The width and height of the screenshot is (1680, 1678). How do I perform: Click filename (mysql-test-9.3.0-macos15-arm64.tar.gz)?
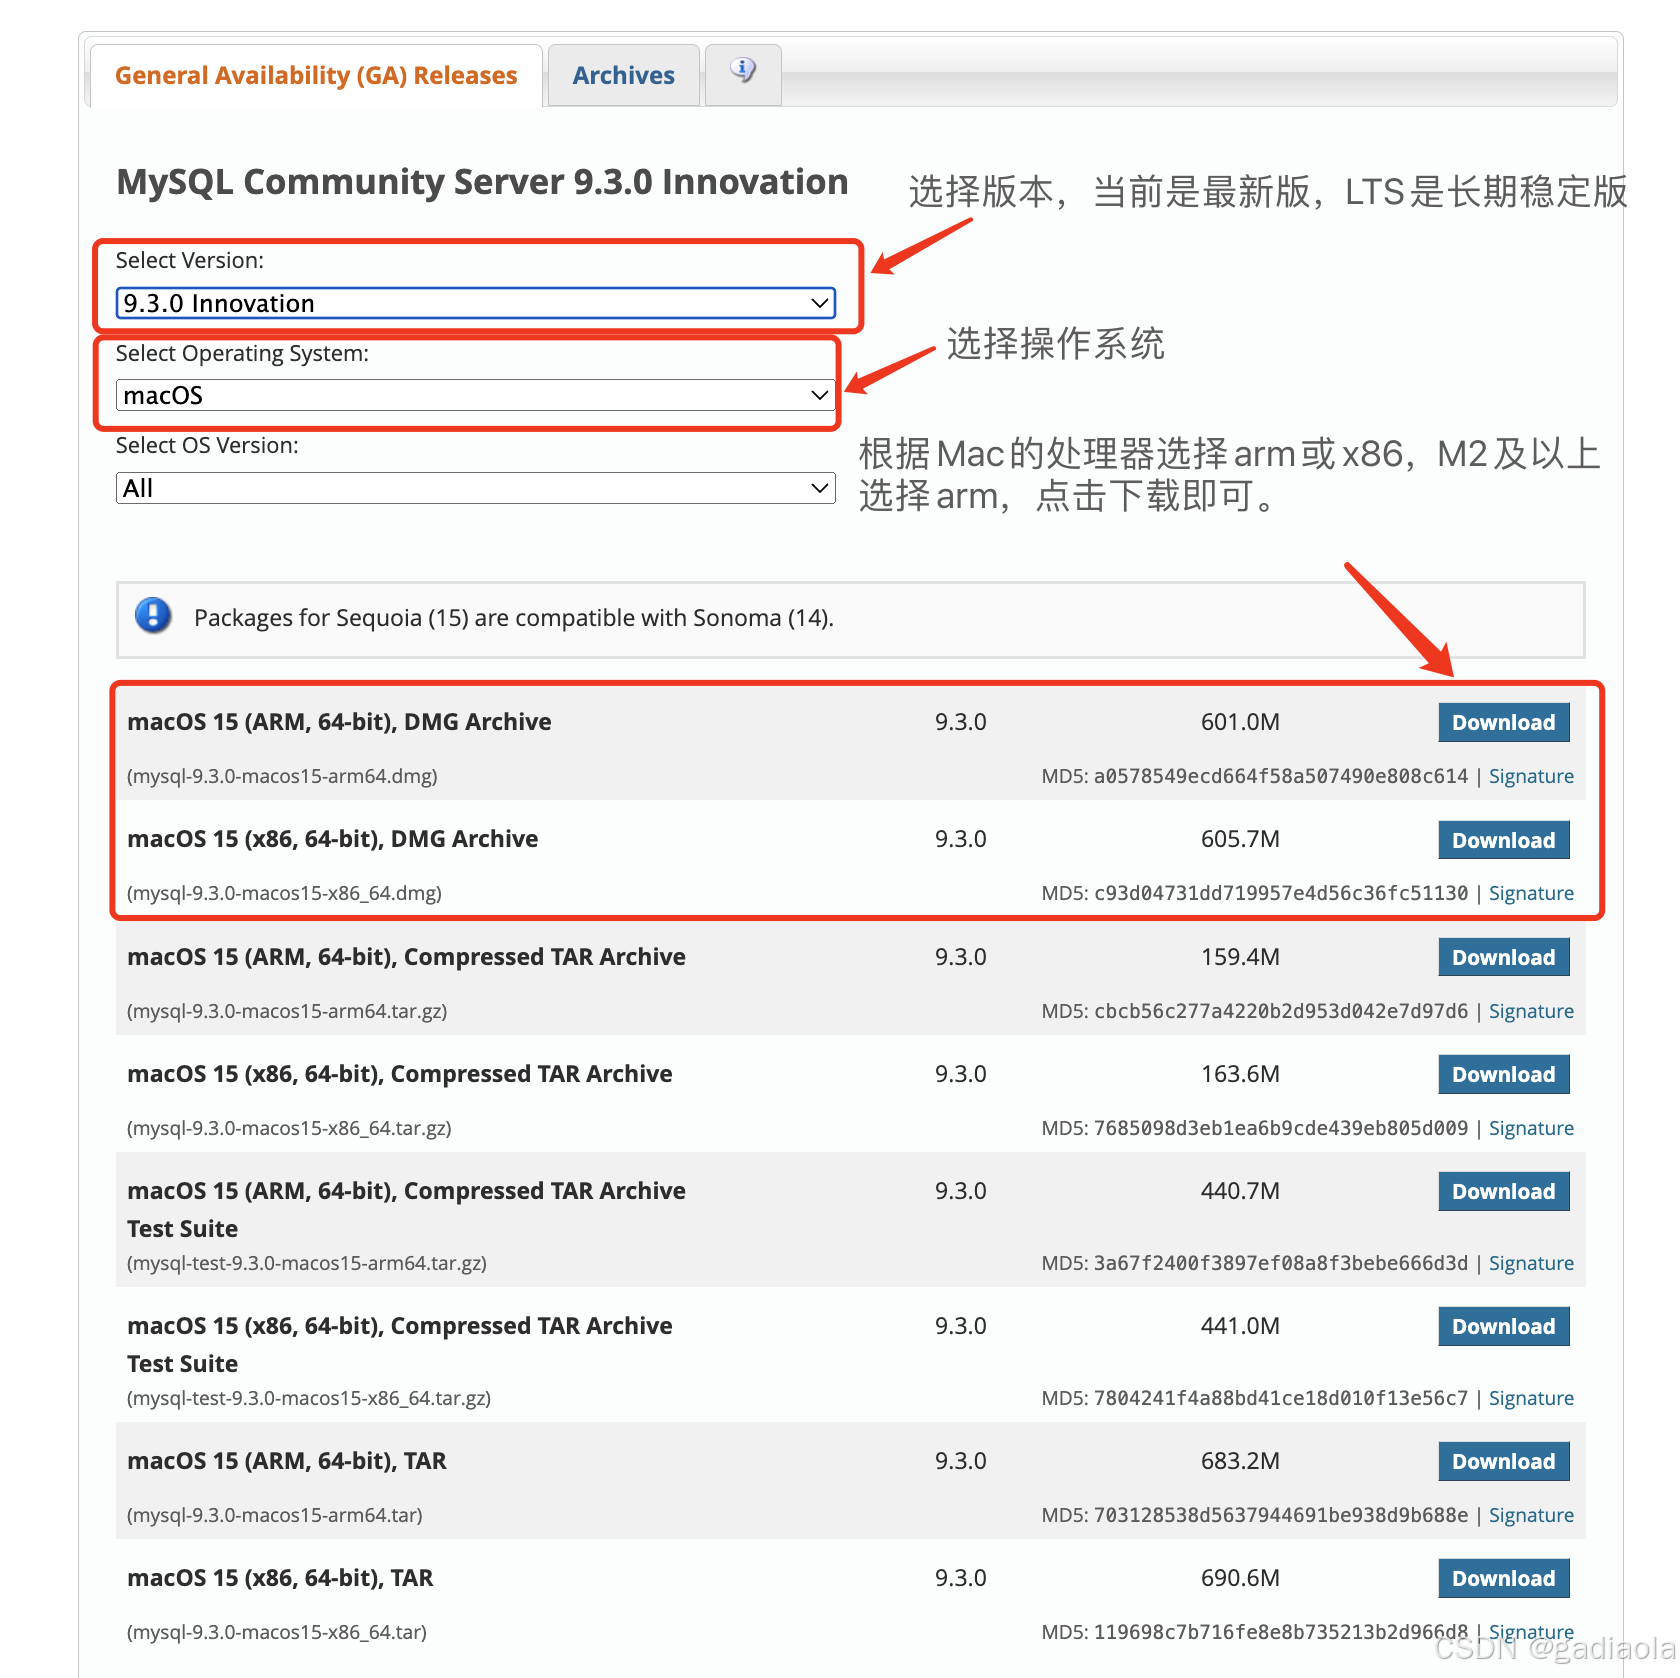coord(307,1263)
